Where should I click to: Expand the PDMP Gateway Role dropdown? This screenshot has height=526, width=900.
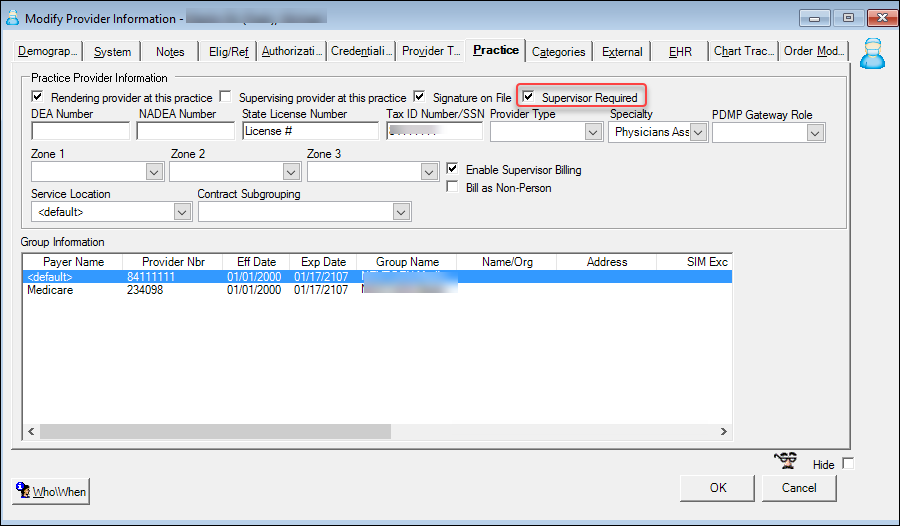815,133
